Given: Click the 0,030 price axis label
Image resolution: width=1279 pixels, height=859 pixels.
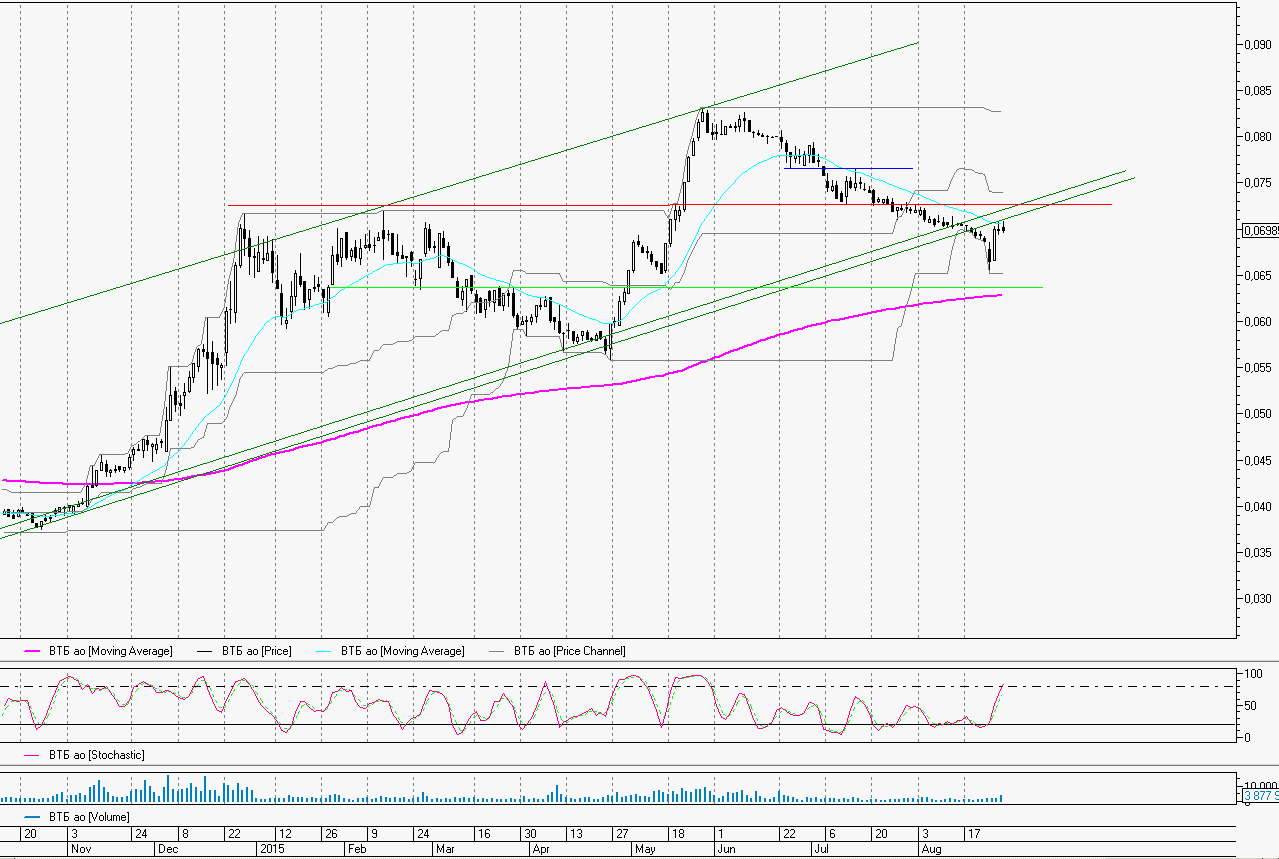Looking at the screenshot, I should [1256, 599].
